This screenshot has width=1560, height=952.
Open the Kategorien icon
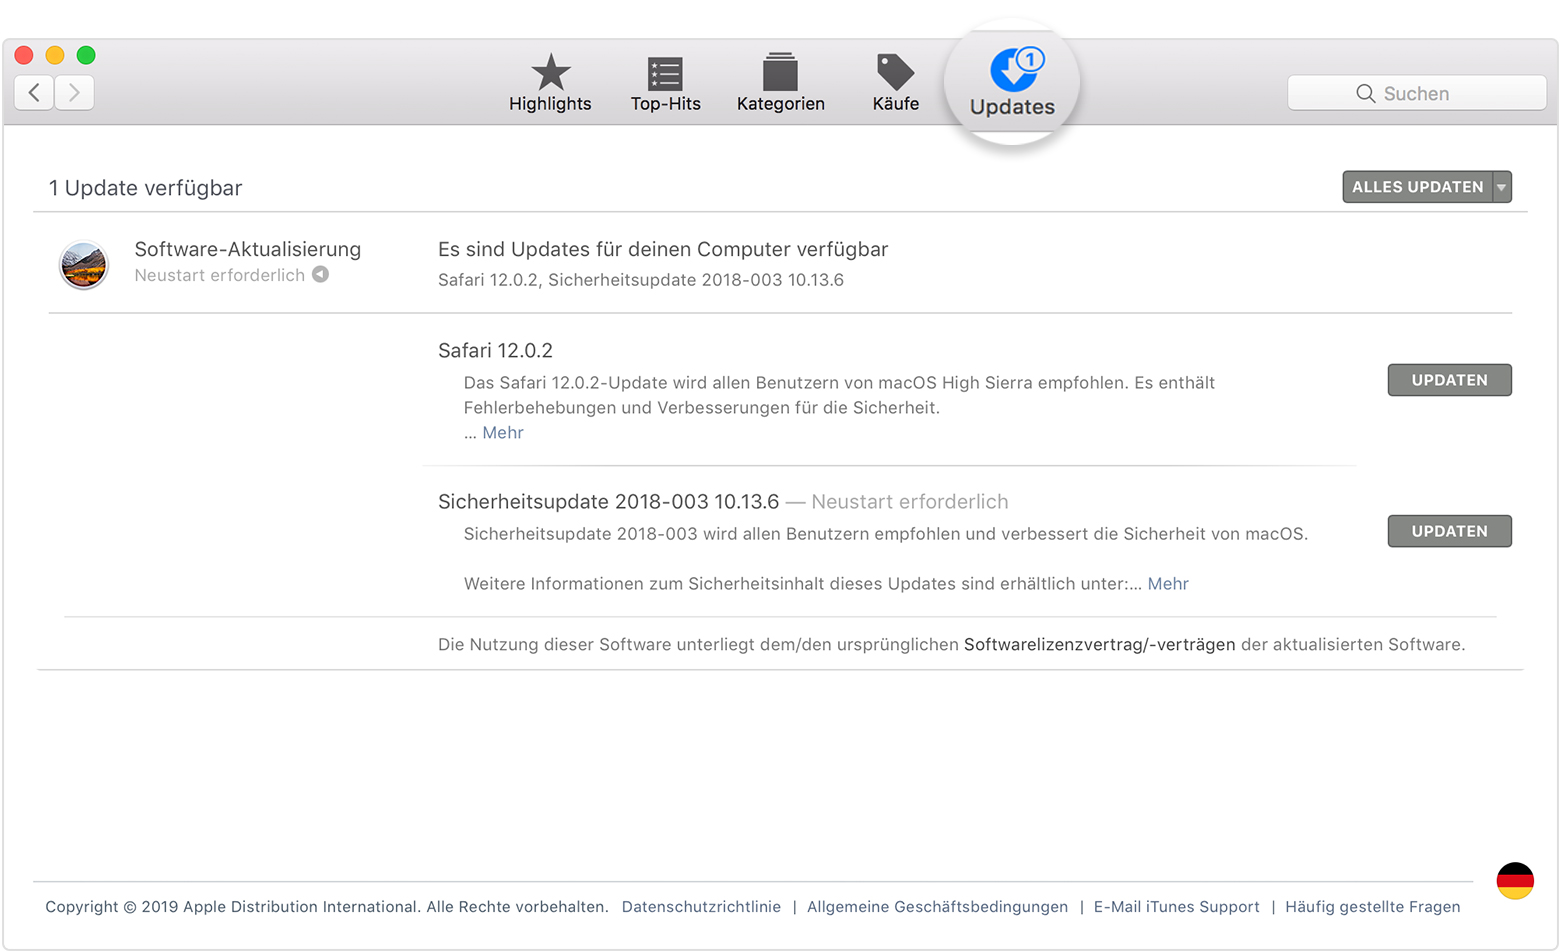coord(780,72)
